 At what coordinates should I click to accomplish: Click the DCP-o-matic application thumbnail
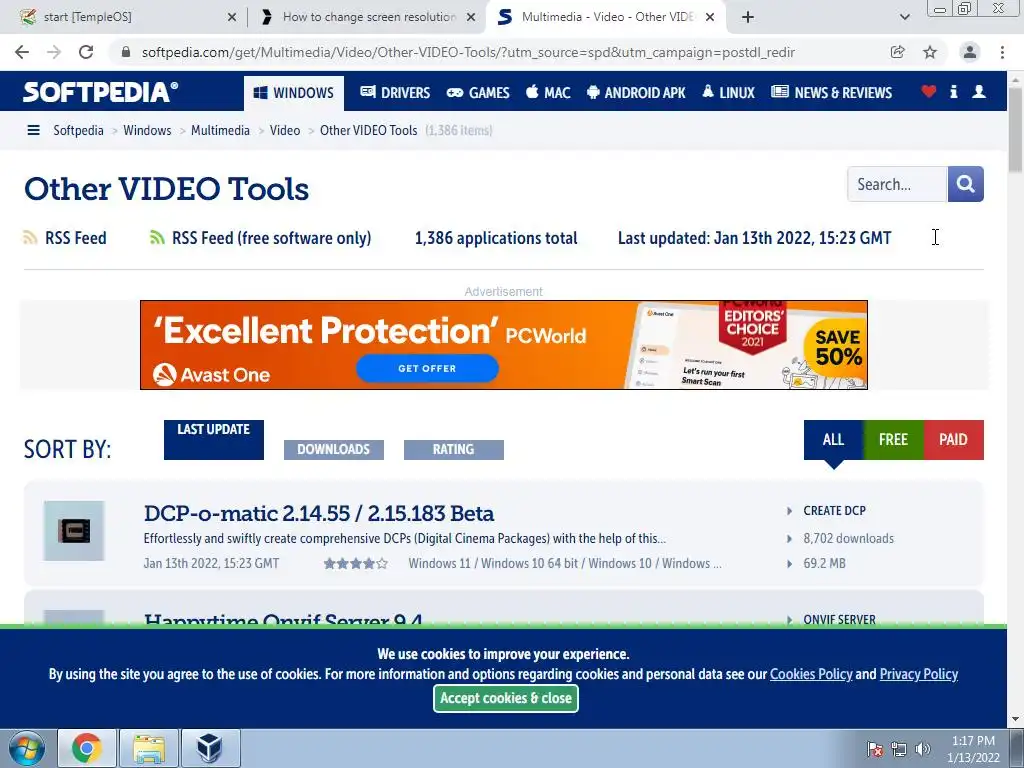click(x=74, y=530)
